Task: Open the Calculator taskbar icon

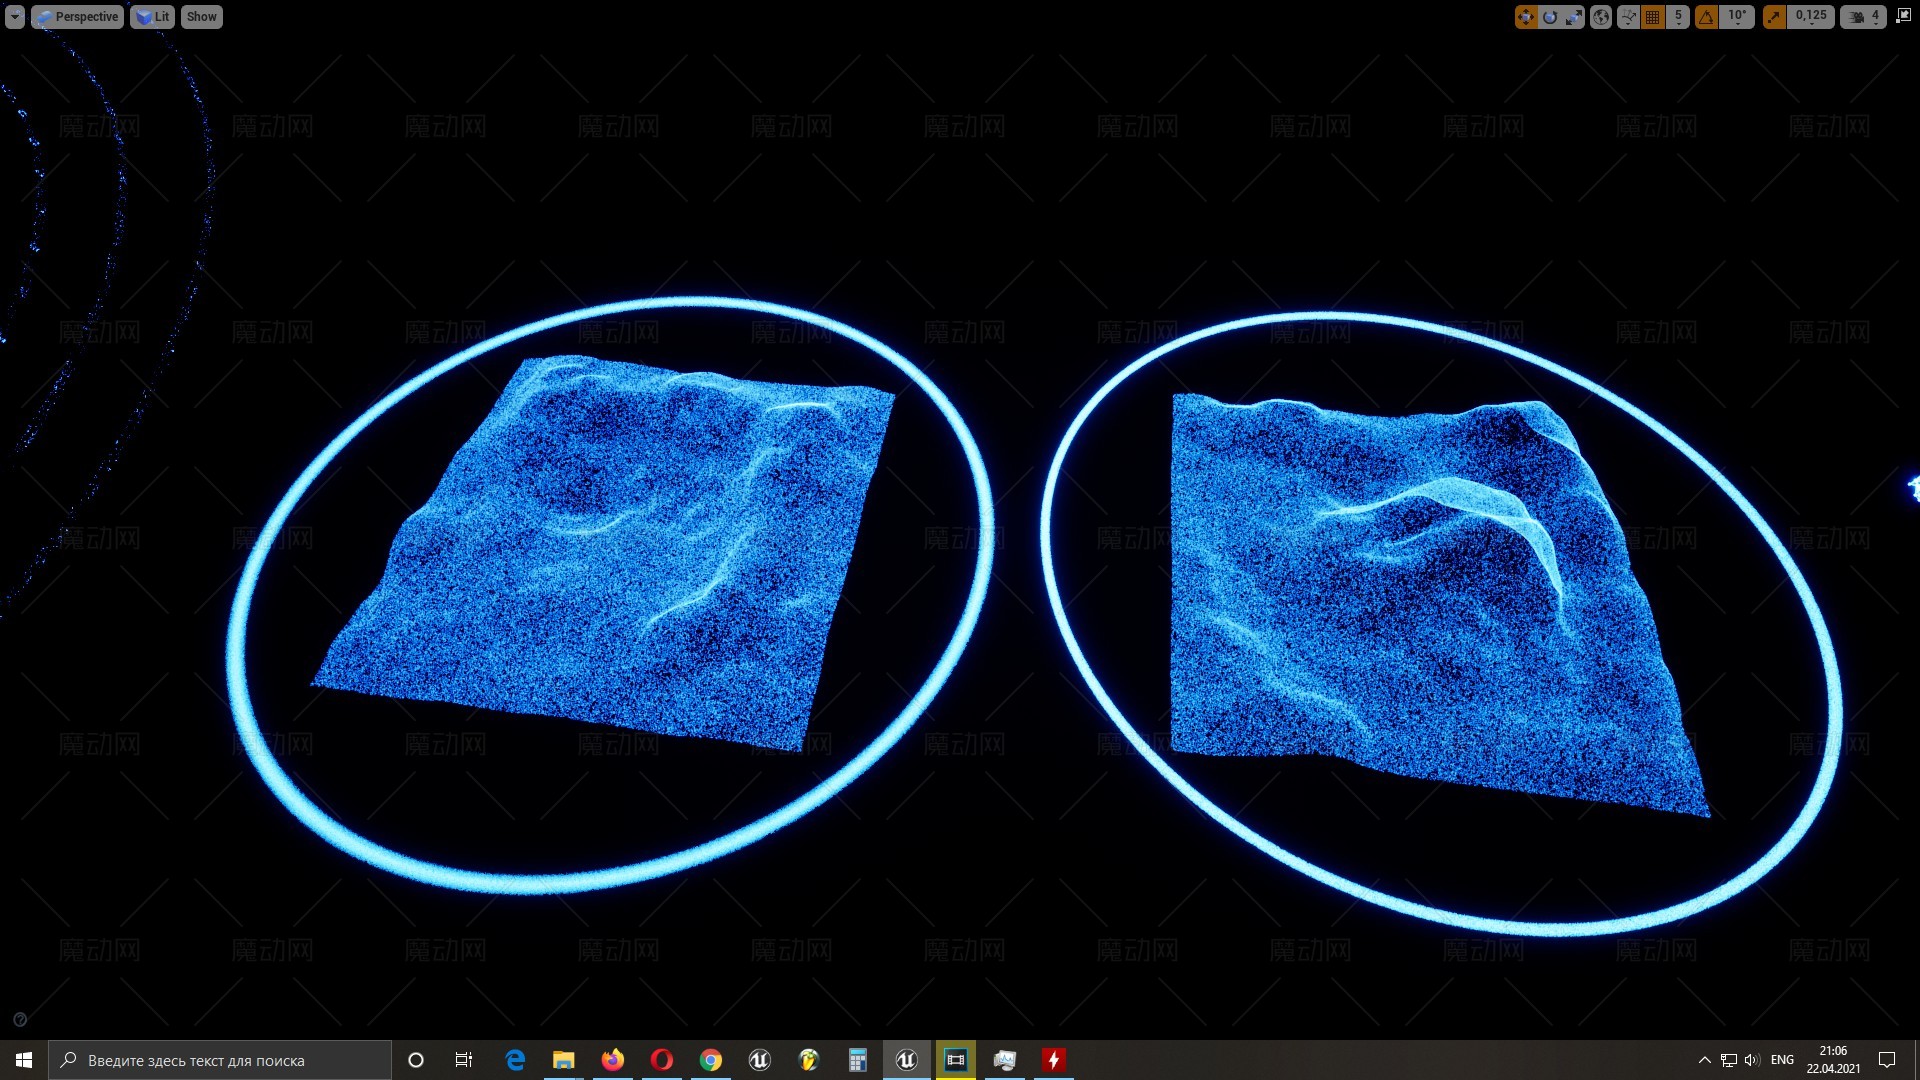Action: pyautogui.click(x=858, y=1060)
